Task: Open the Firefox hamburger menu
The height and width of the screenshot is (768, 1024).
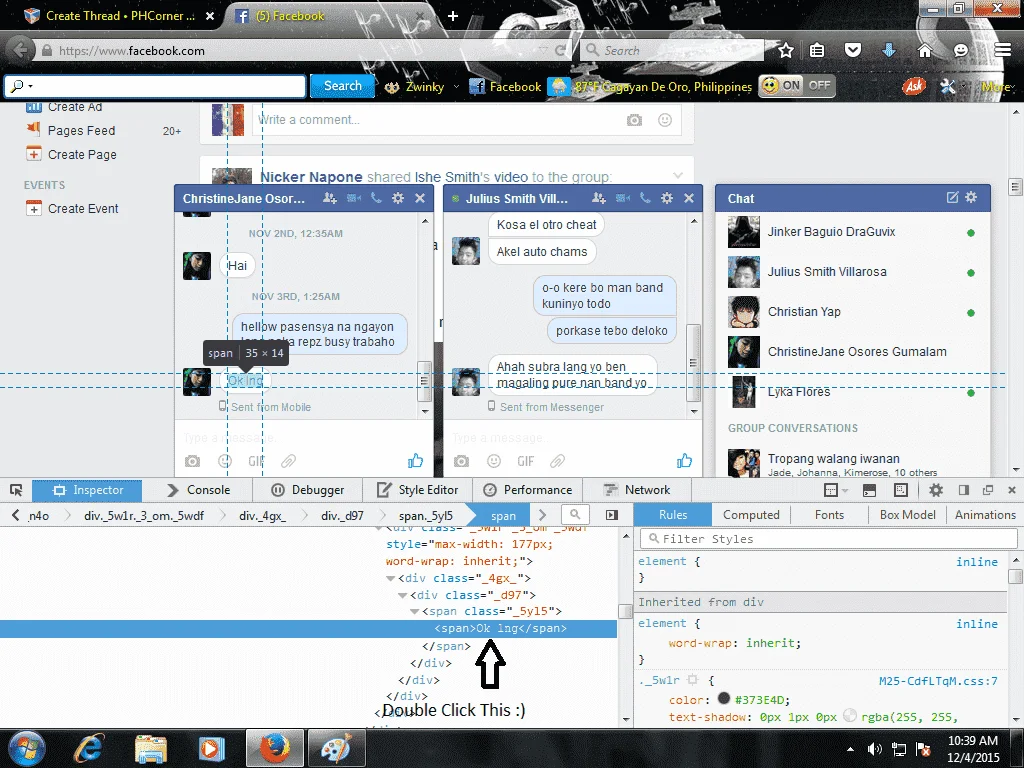Action: click(1002, 50)
